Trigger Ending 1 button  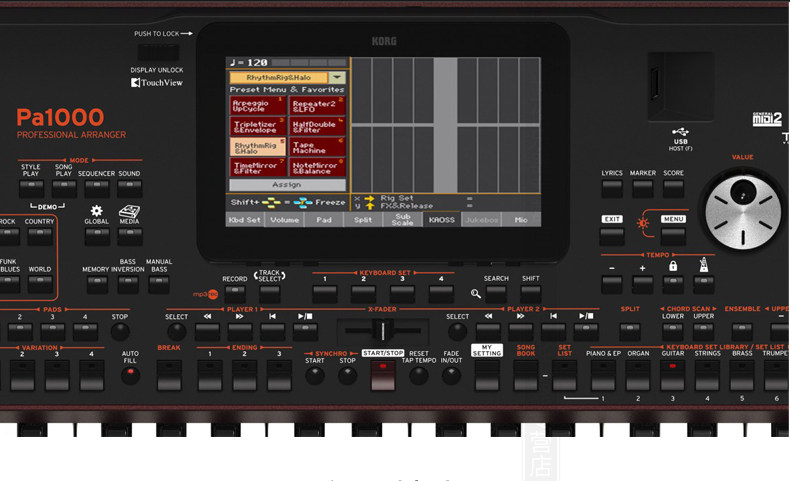tap(210, 375)
